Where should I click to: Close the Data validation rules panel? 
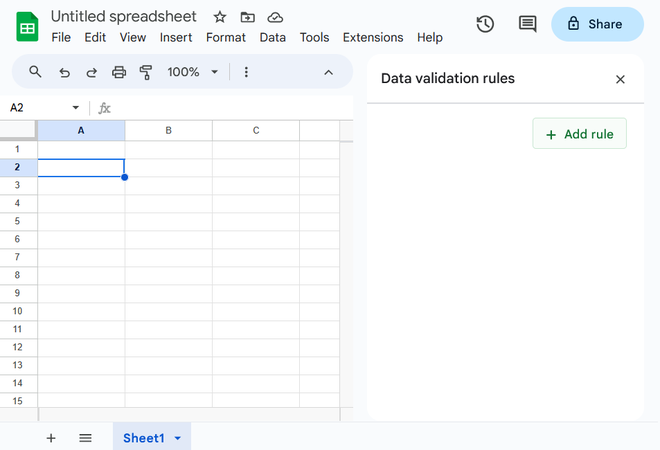620,79
